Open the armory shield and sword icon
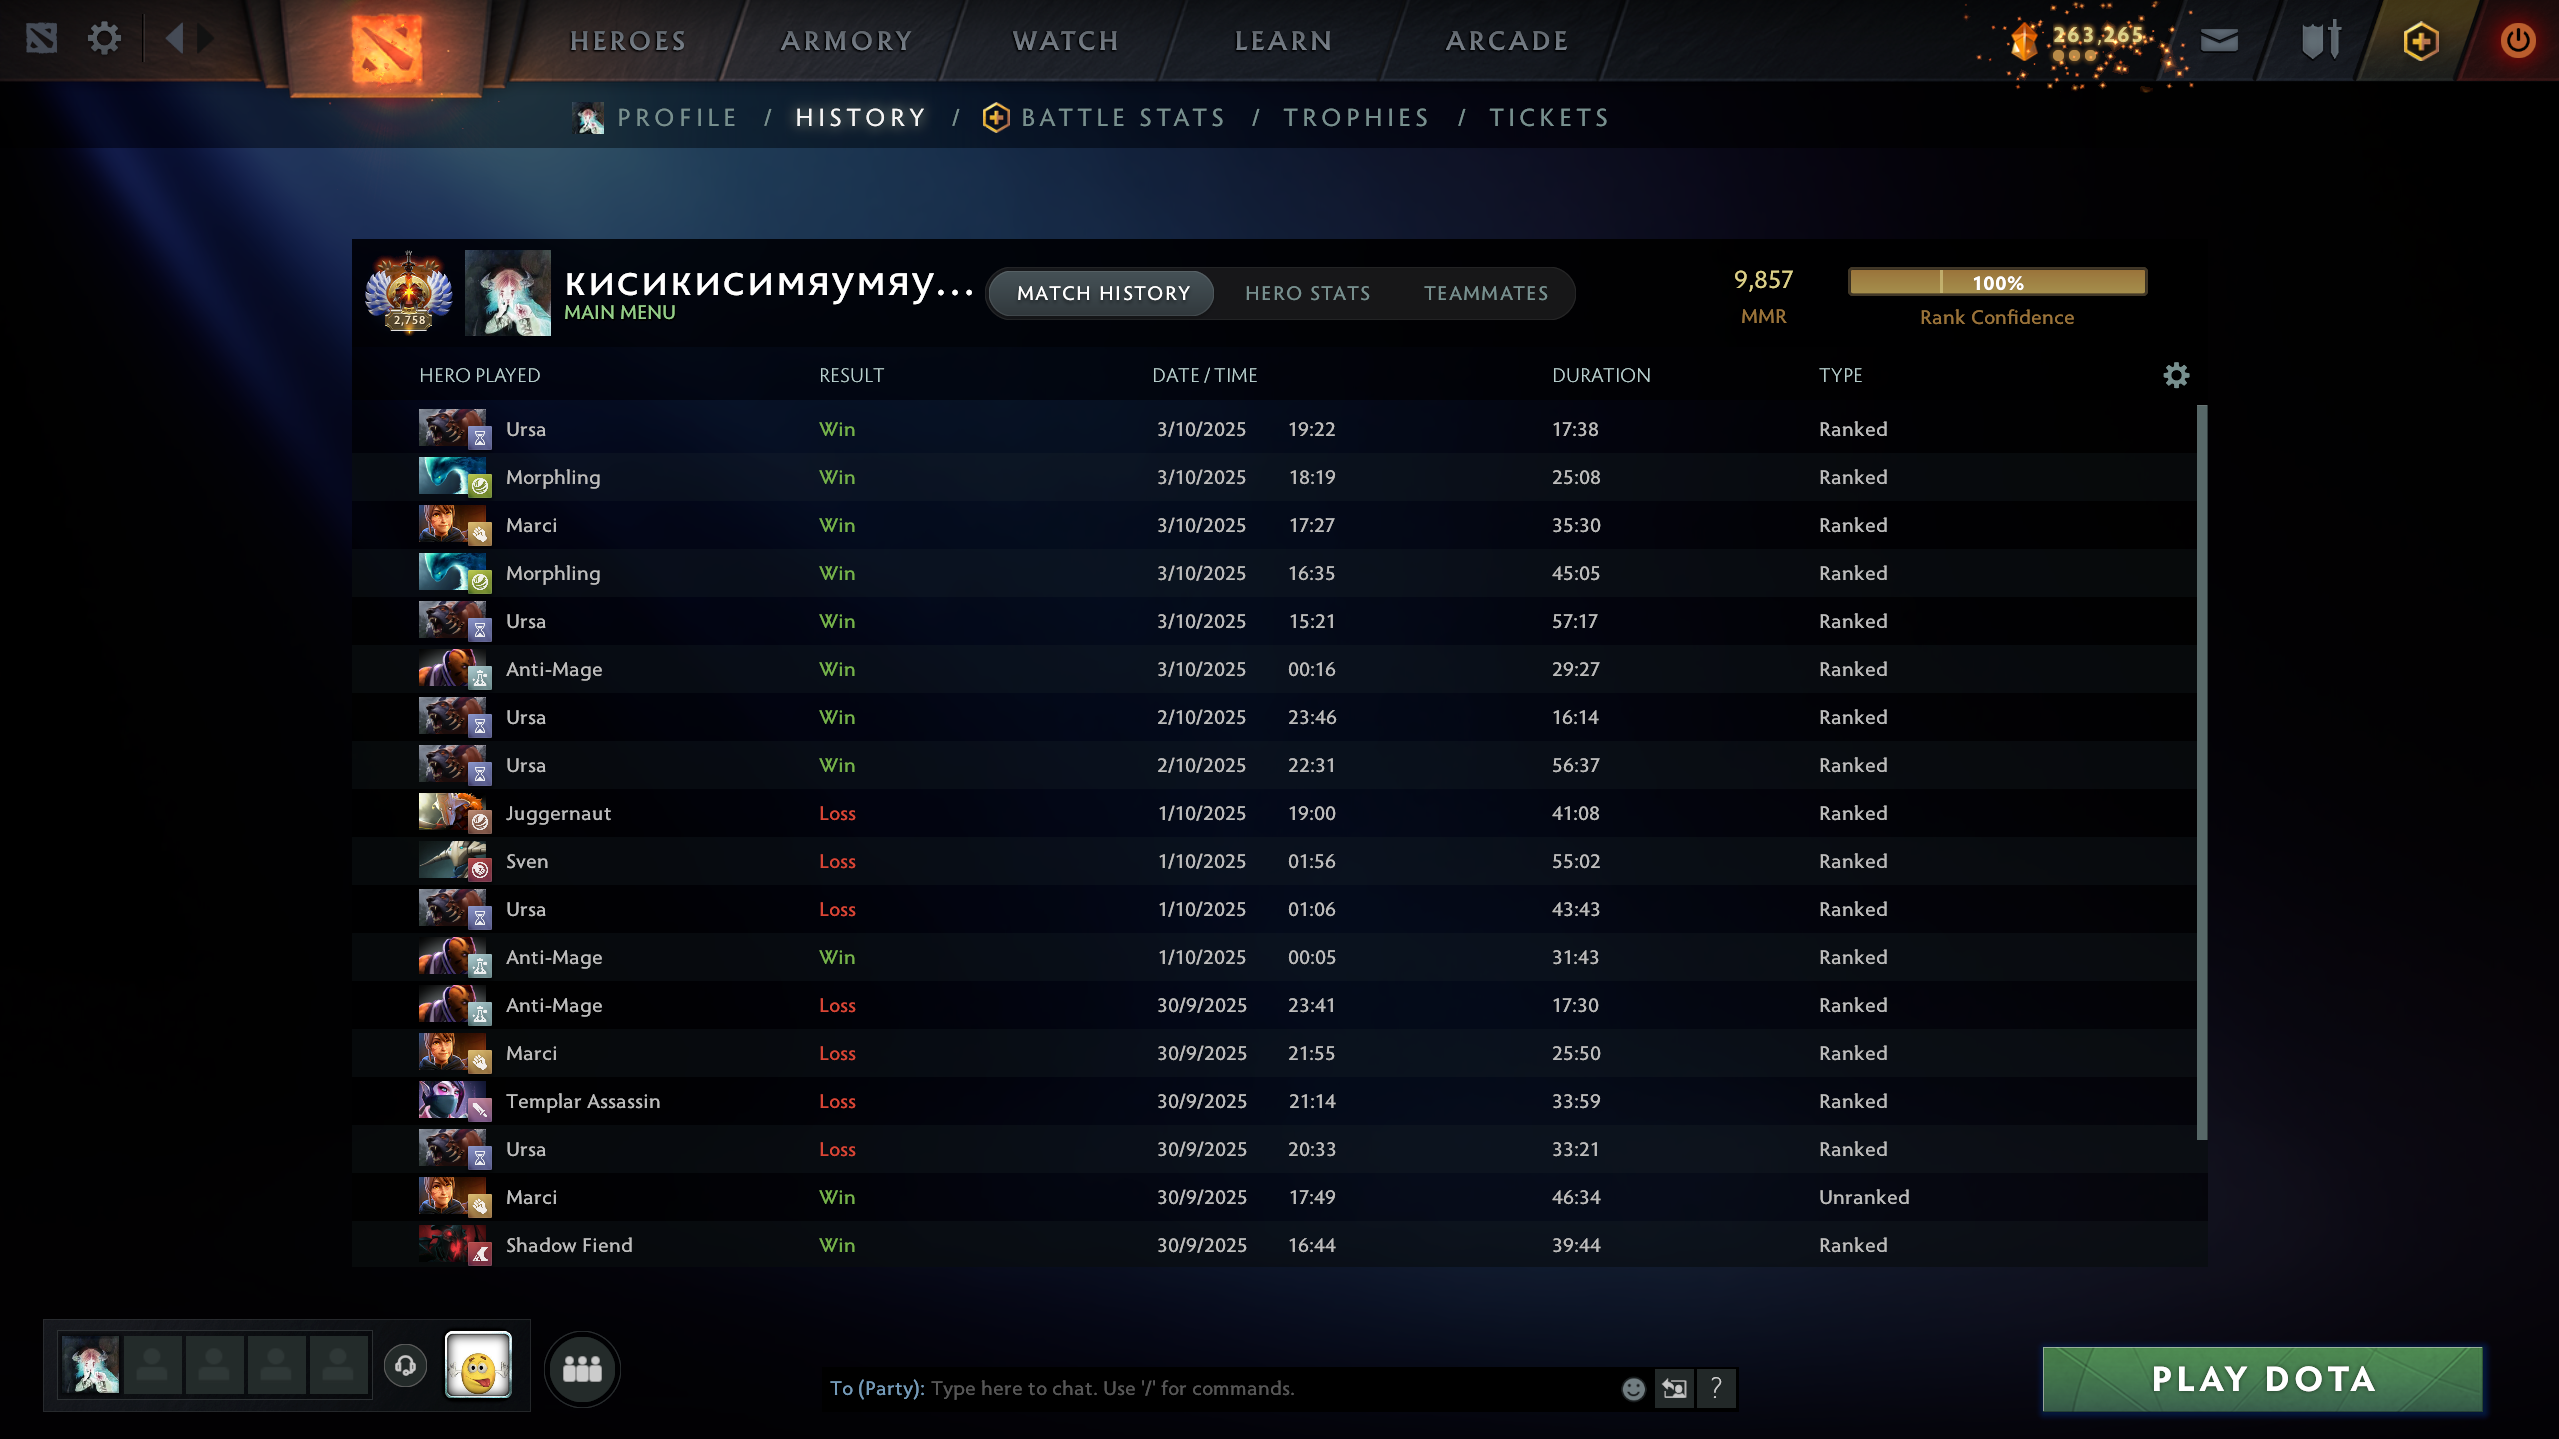2559x1439 pixels. (x=2321, y=40)
